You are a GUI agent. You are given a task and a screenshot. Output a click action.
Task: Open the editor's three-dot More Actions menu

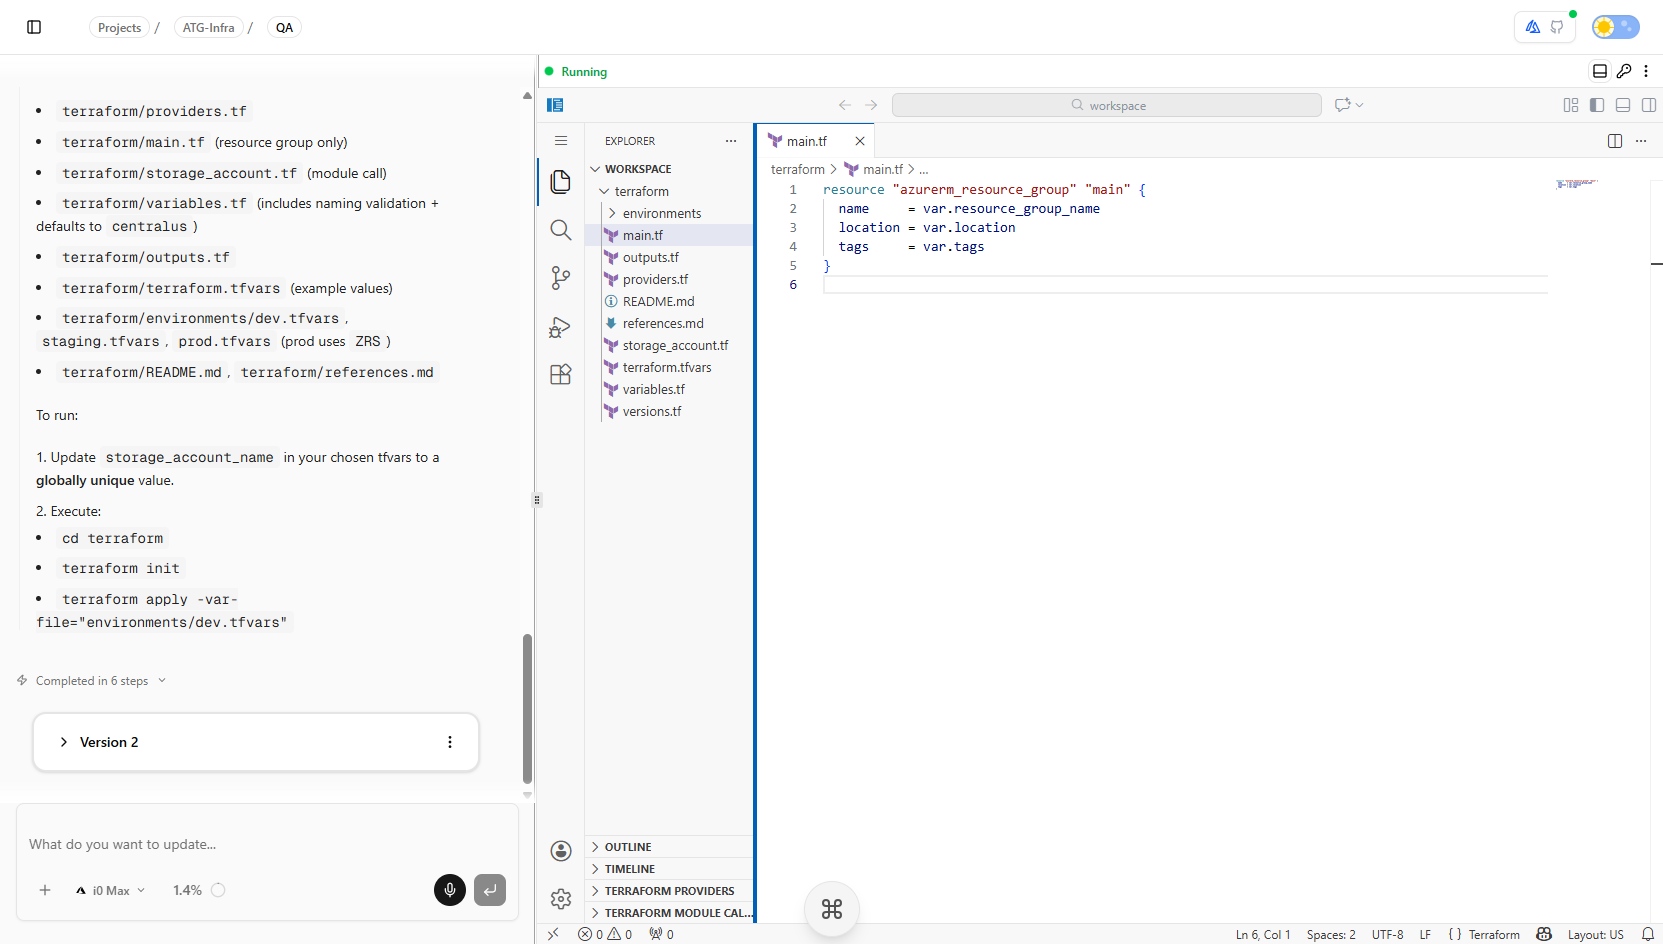[1641, 141]
